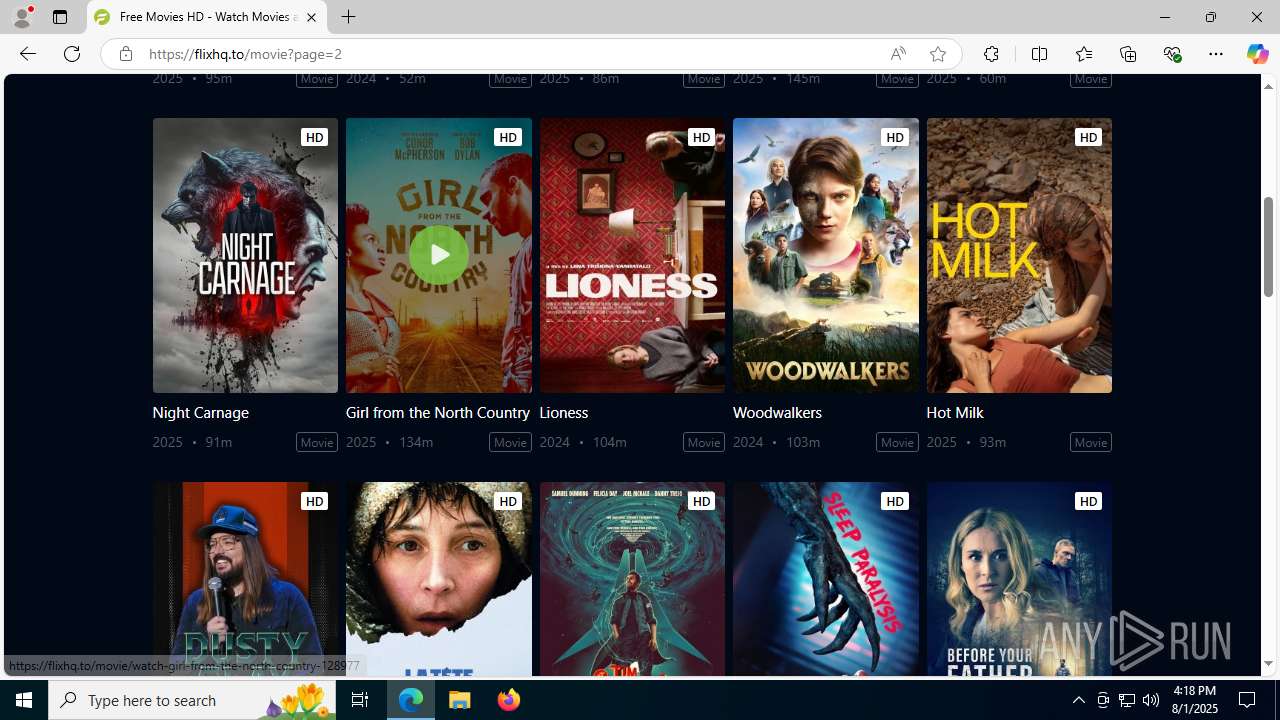The width and height of the screenshot is (1280, 720).
Task: Open File Explorer from the taskbar
Action: point(460,700)
